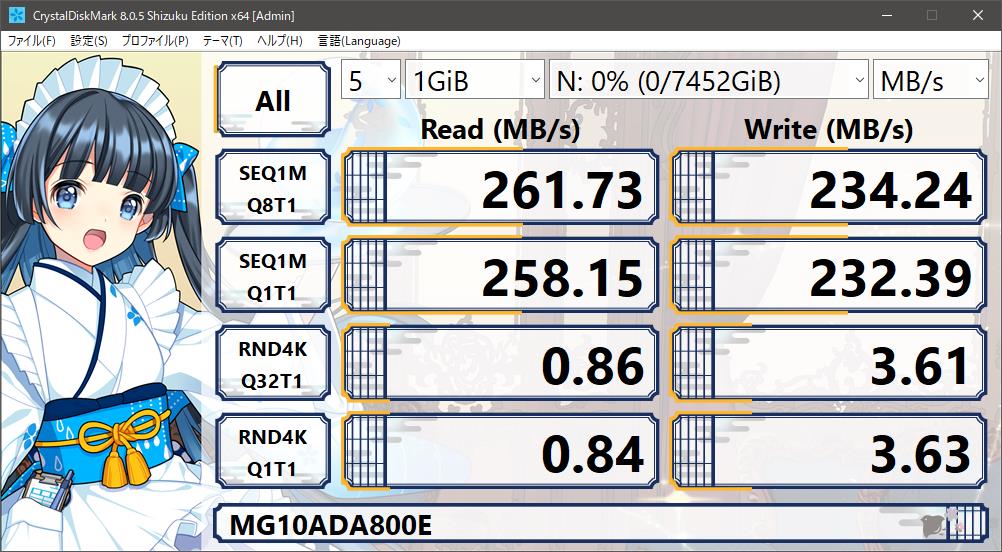Run the SEQ1M Q8T1 test
The image size is (1002, 552).
point(274,188)
